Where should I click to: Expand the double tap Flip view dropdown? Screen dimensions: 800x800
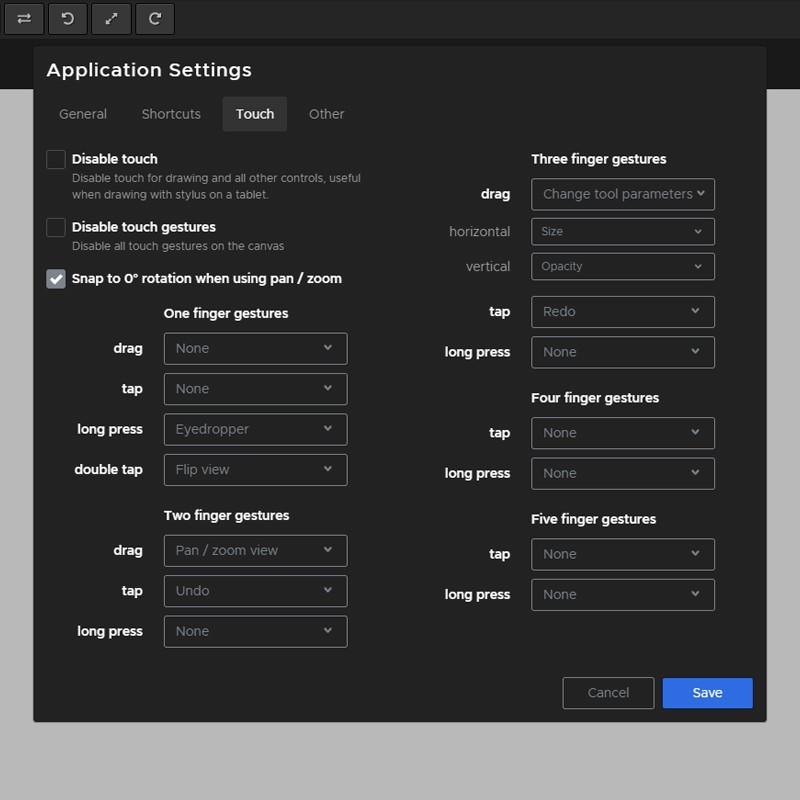coord(255,470)
